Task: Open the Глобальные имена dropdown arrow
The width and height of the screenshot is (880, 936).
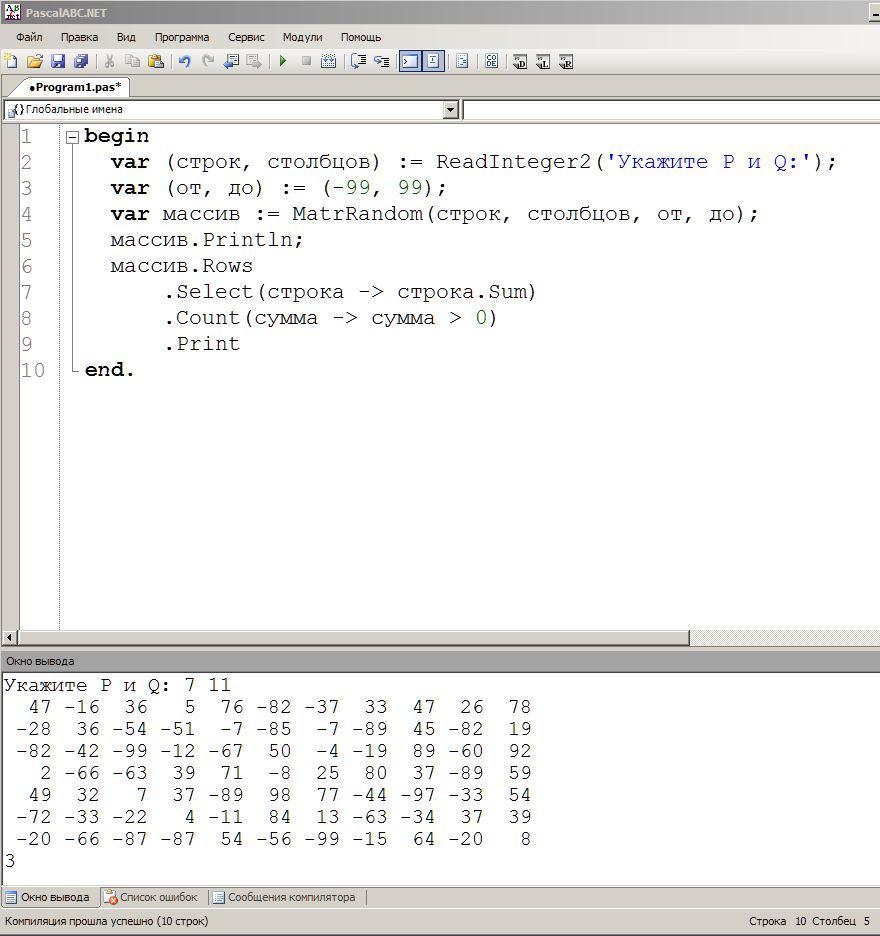Action: click(x=451, y=110)
